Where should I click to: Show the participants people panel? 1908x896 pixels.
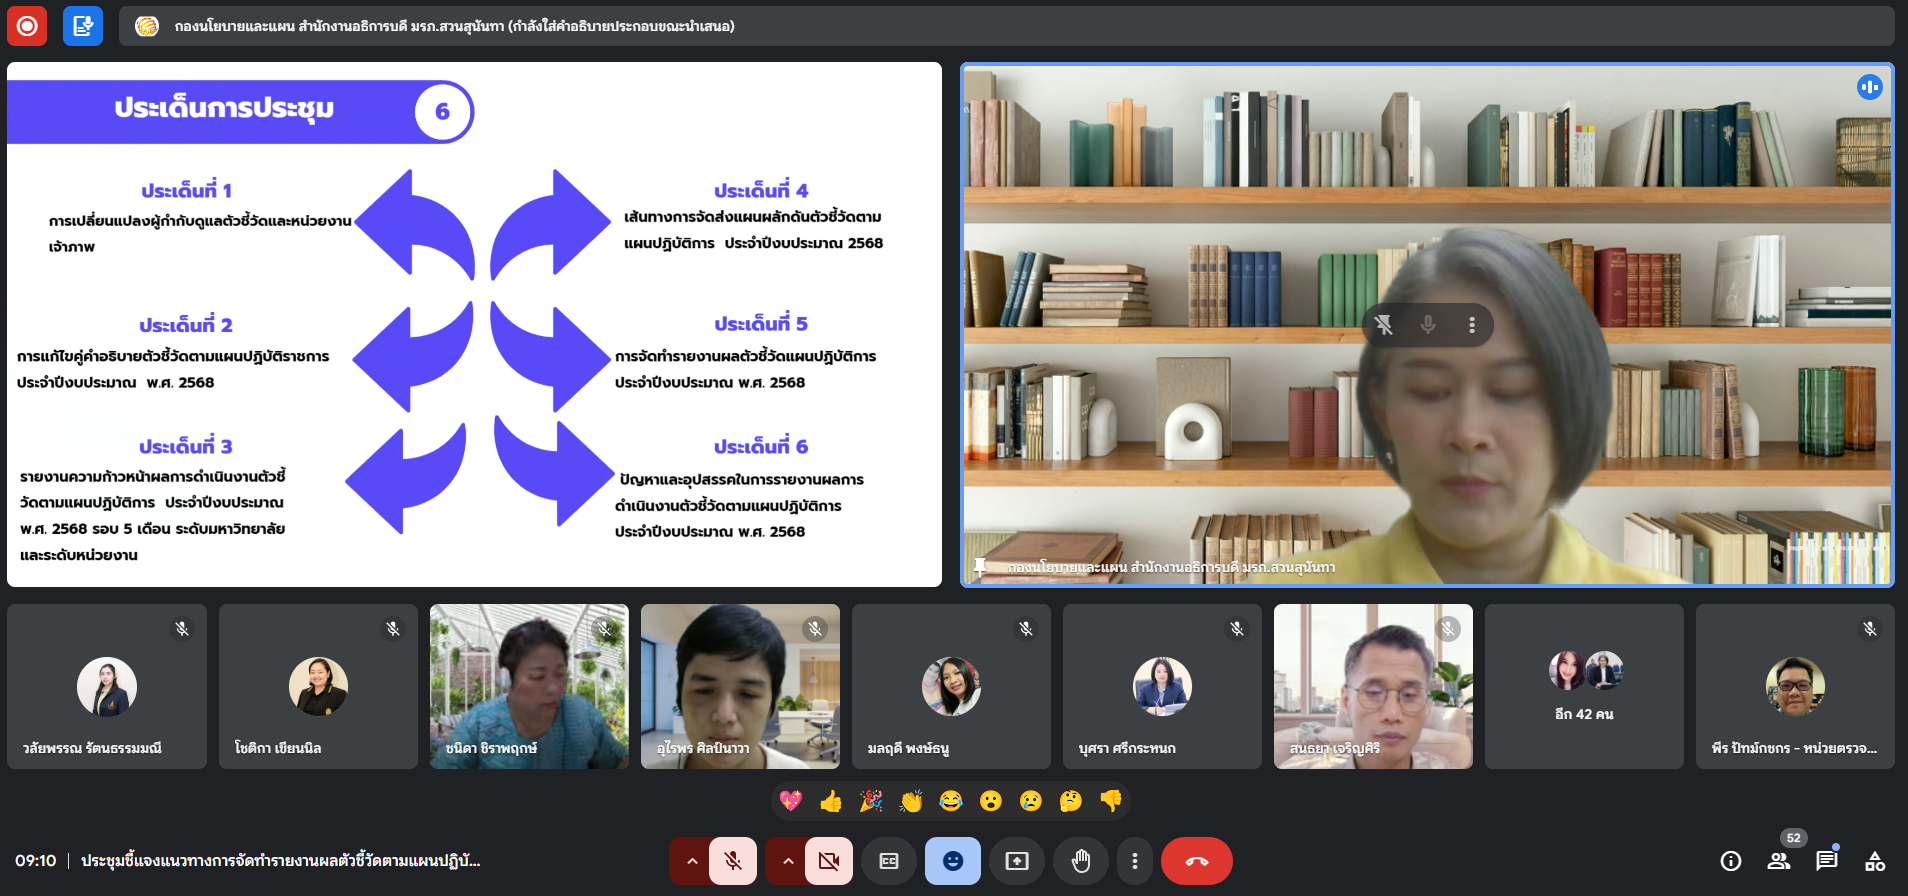(x=1779, y=861)
